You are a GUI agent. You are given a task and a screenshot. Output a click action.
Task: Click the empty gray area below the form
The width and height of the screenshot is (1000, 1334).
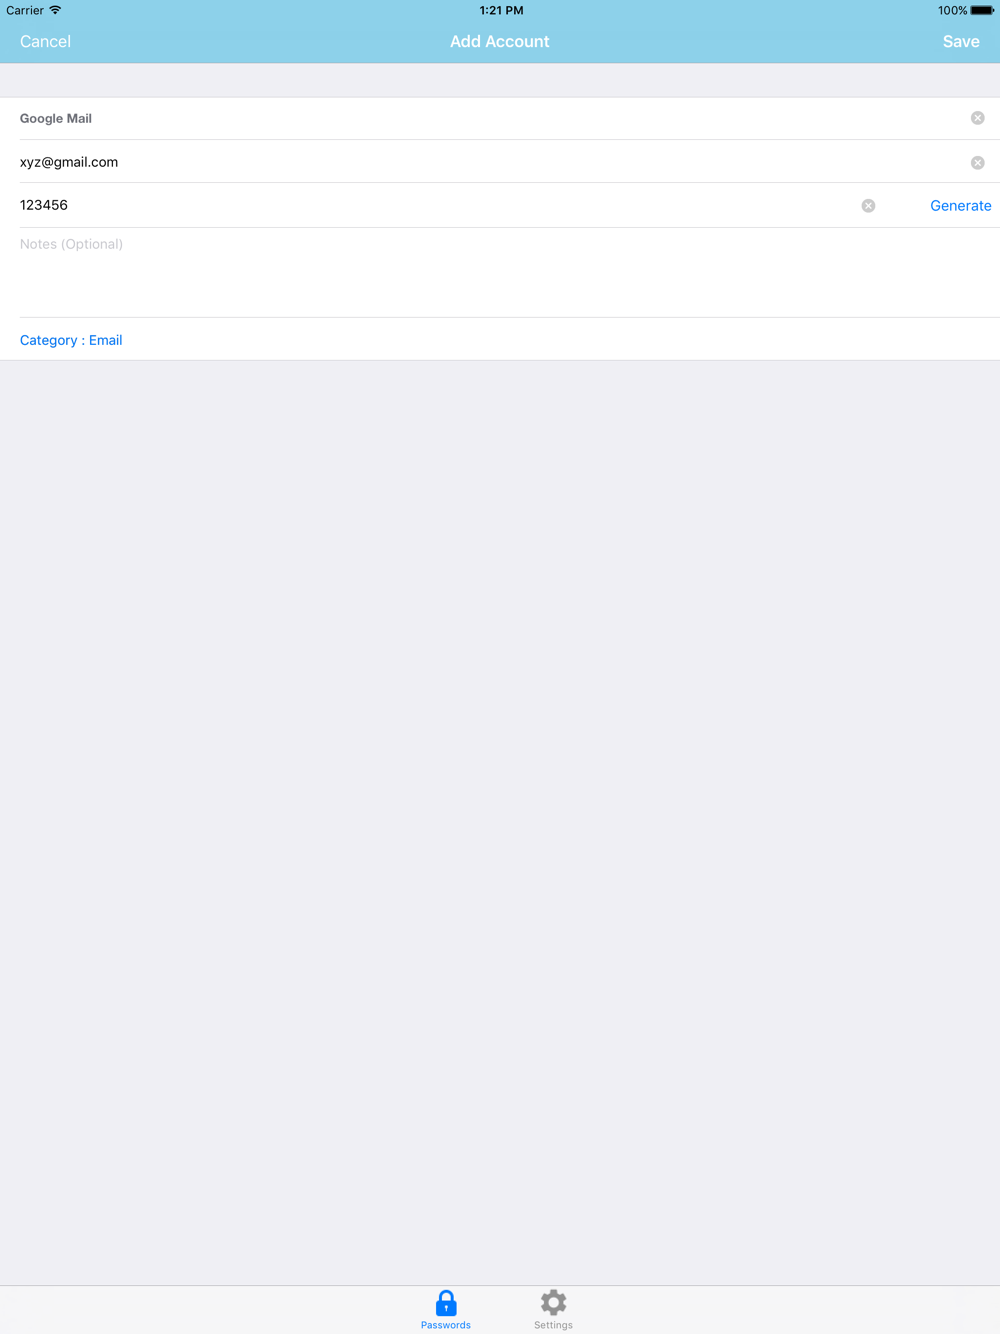(x=500, y=820)
